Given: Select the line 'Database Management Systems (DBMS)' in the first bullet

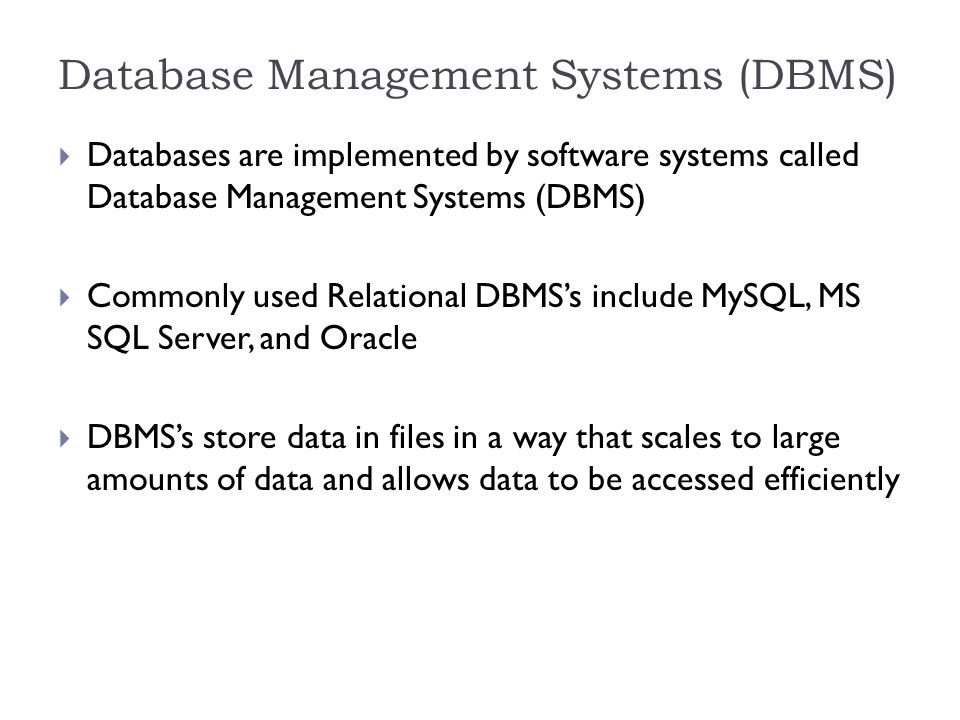Looking at the screenshot, I should pyautogui.click(x=366, y=198).
